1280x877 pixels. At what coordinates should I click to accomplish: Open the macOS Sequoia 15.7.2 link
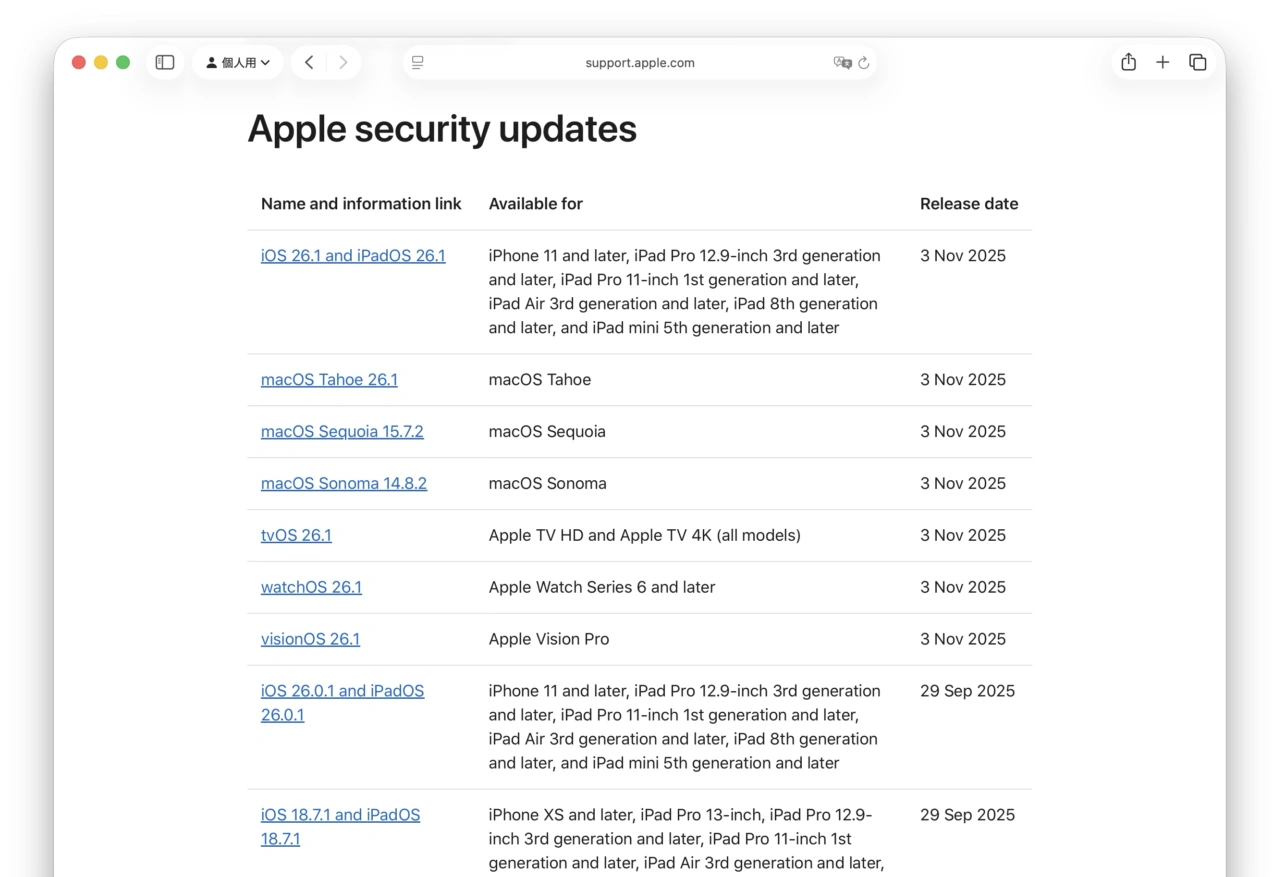(x=342, y=431)
